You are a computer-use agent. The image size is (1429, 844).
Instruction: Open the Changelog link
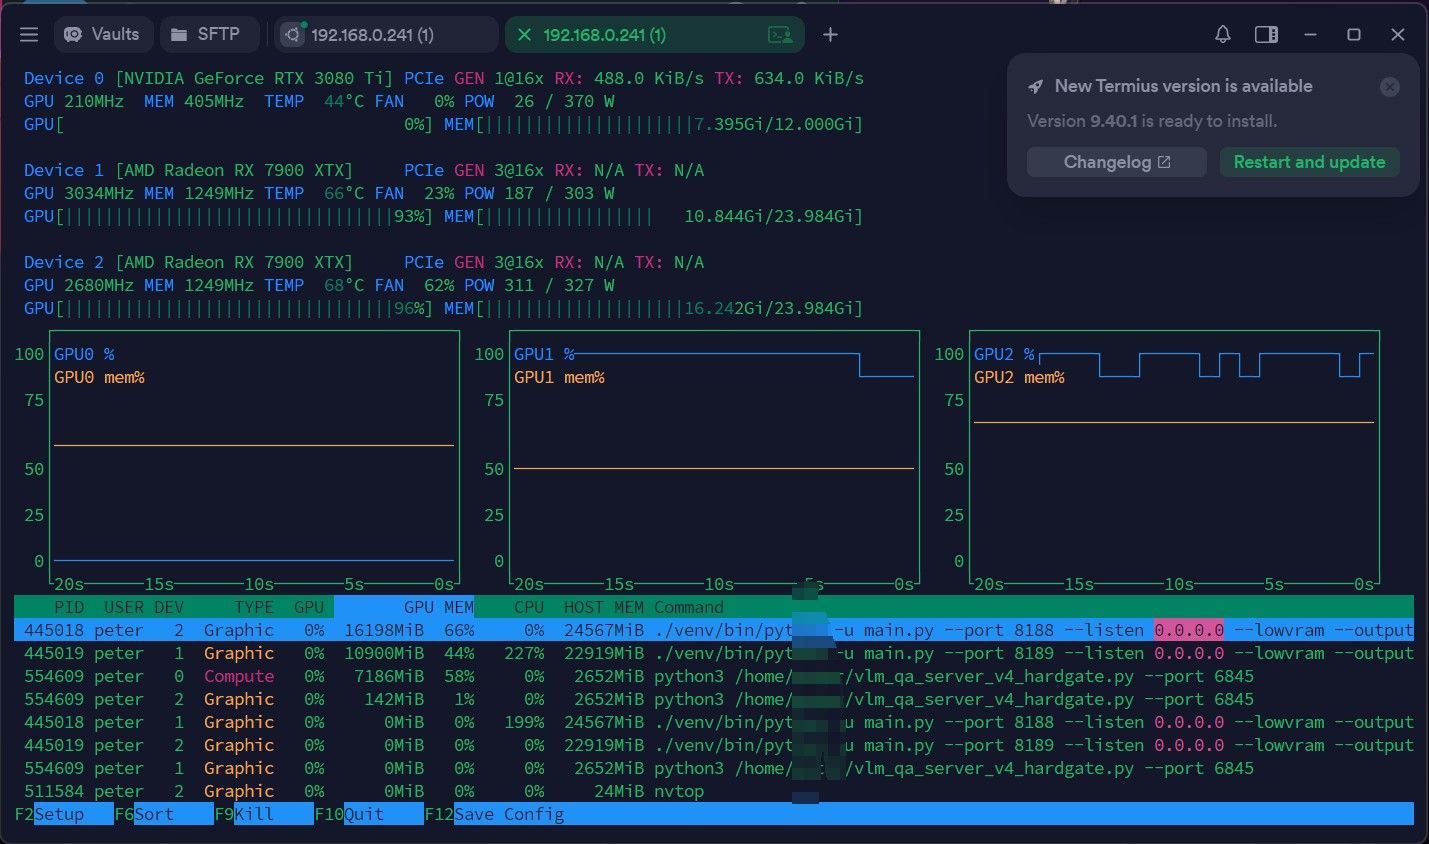(1116, 162)
